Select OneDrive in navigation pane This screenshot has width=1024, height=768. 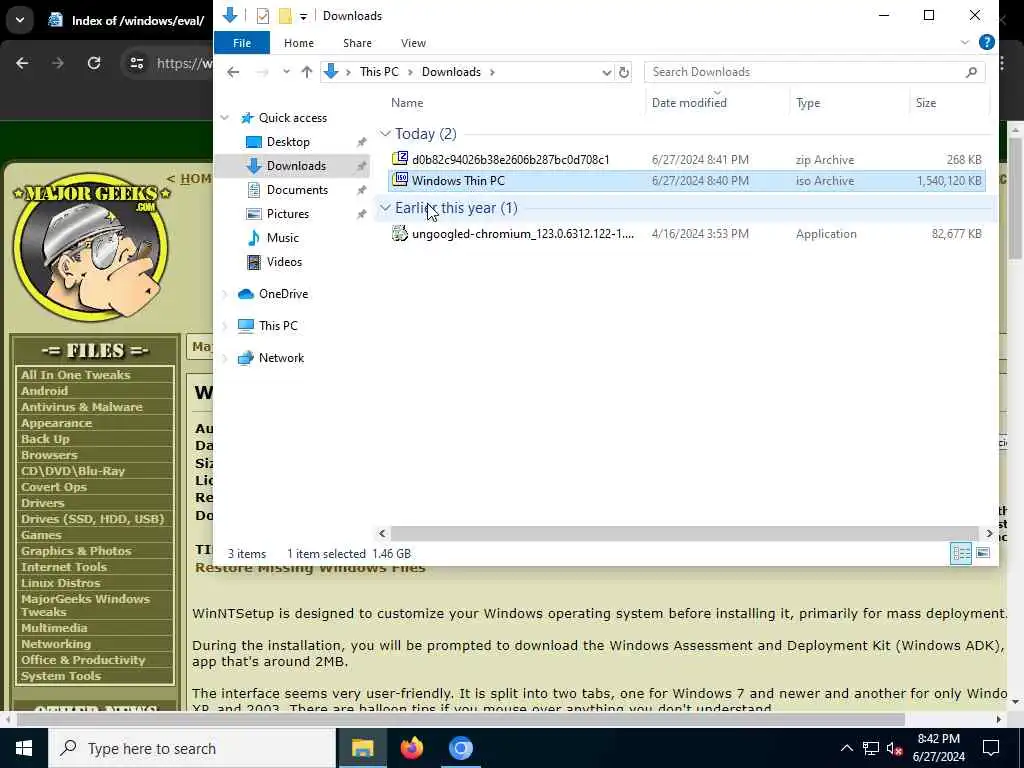(x=283, y=294)
